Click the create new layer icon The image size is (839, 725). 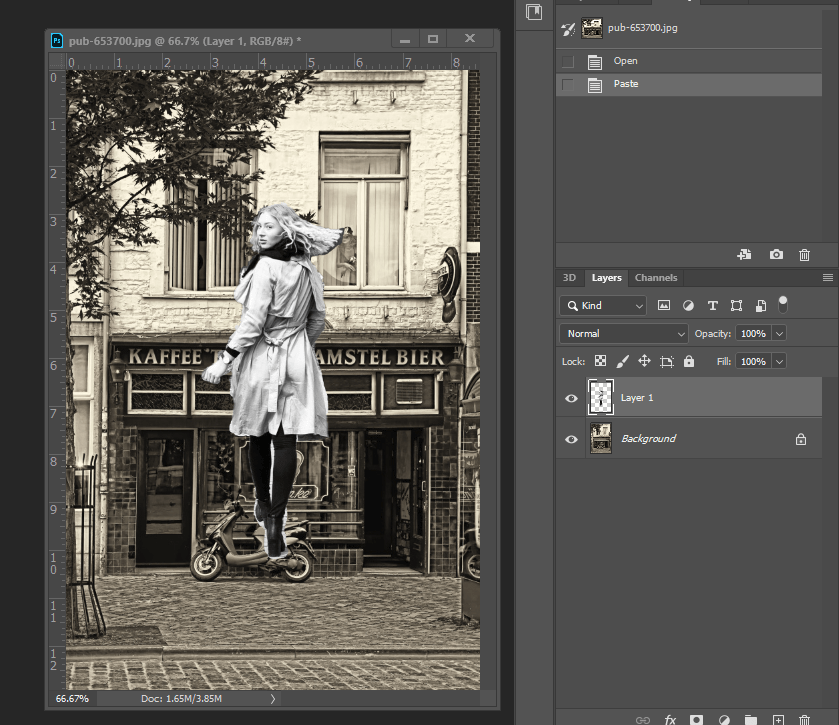(x=778, y=719)
